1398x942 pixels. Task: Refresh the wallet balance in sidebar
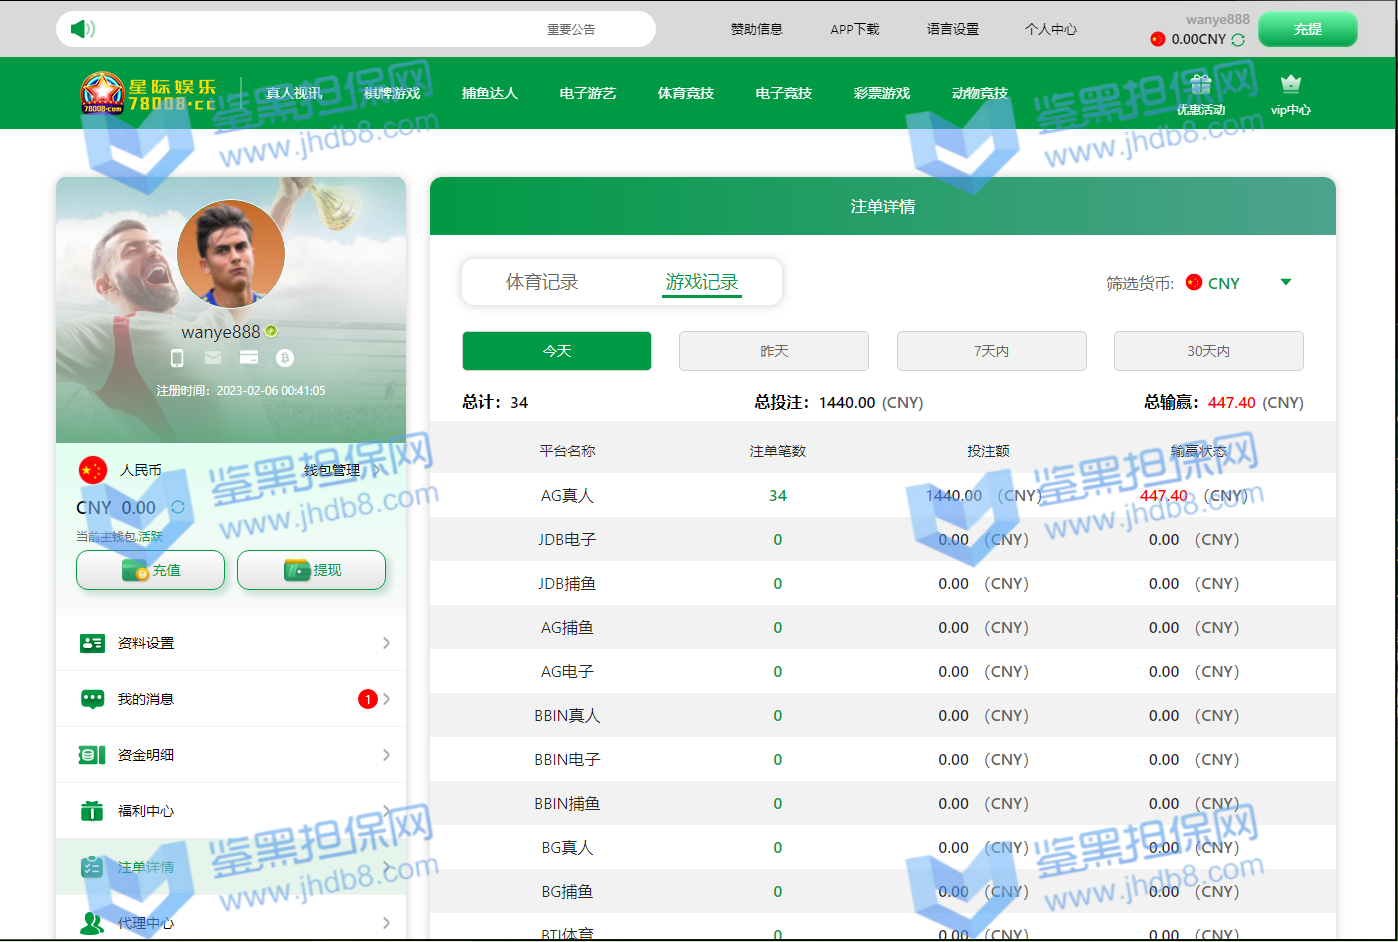[178, 508]
